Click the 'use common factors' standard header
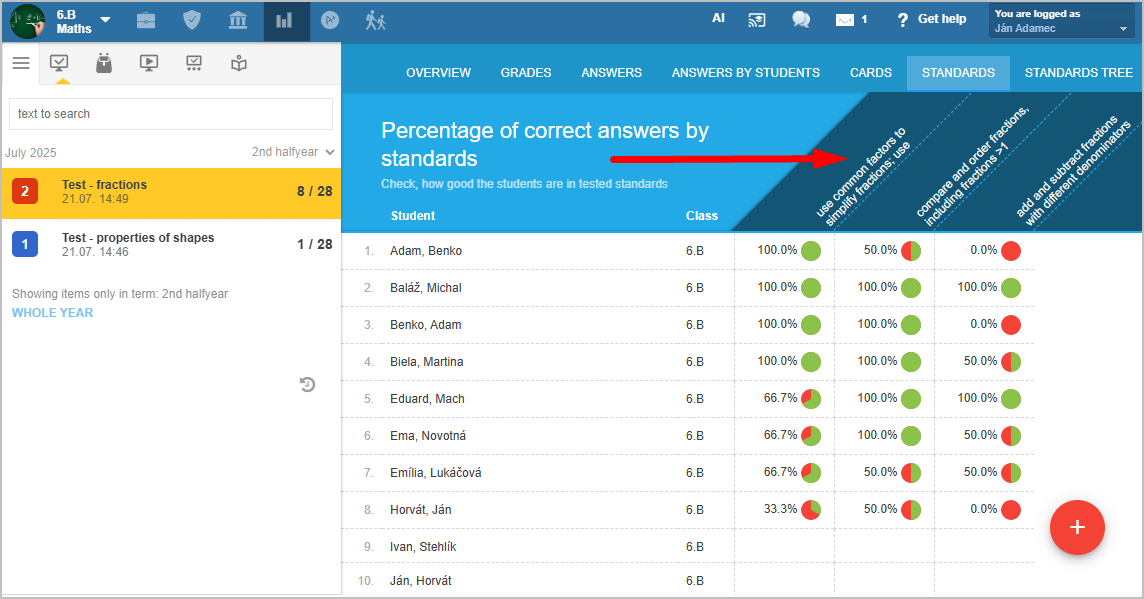 click(865, 175)
